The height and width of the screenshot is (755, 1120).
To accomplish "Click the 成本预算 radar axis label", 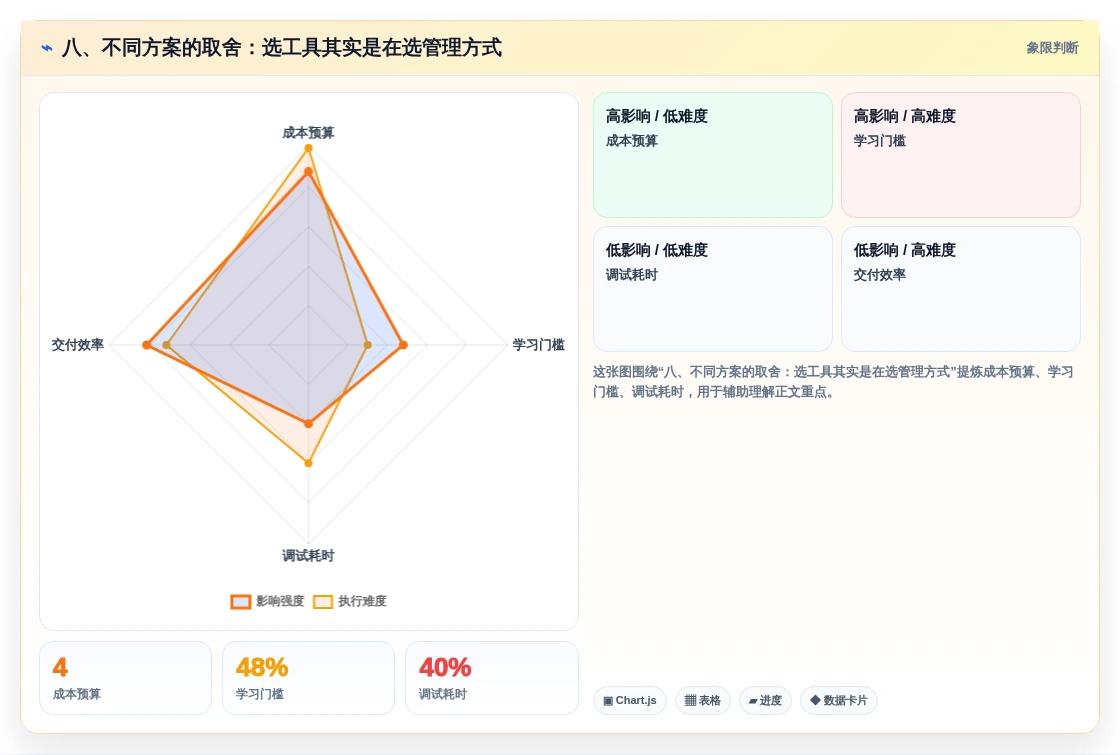I will pyautogui.click(x=308, y=133).
